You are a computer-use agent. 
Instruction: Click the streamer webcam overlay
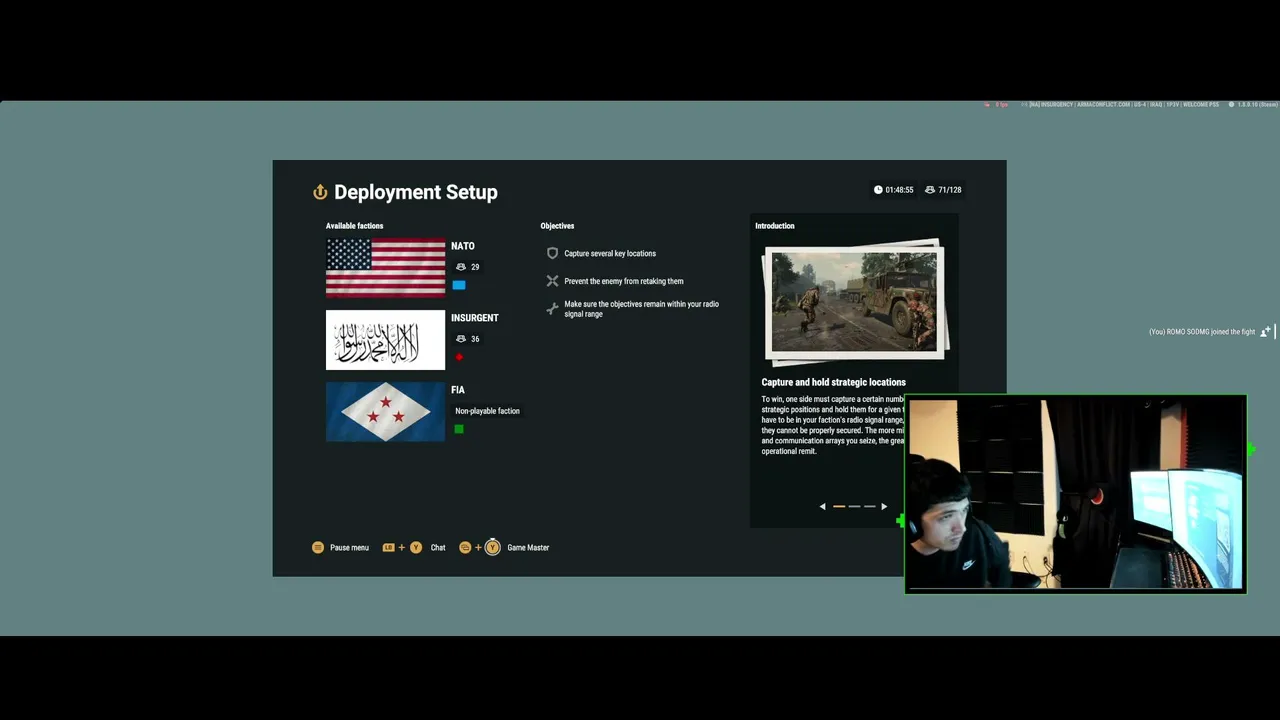coord(1076,494)
